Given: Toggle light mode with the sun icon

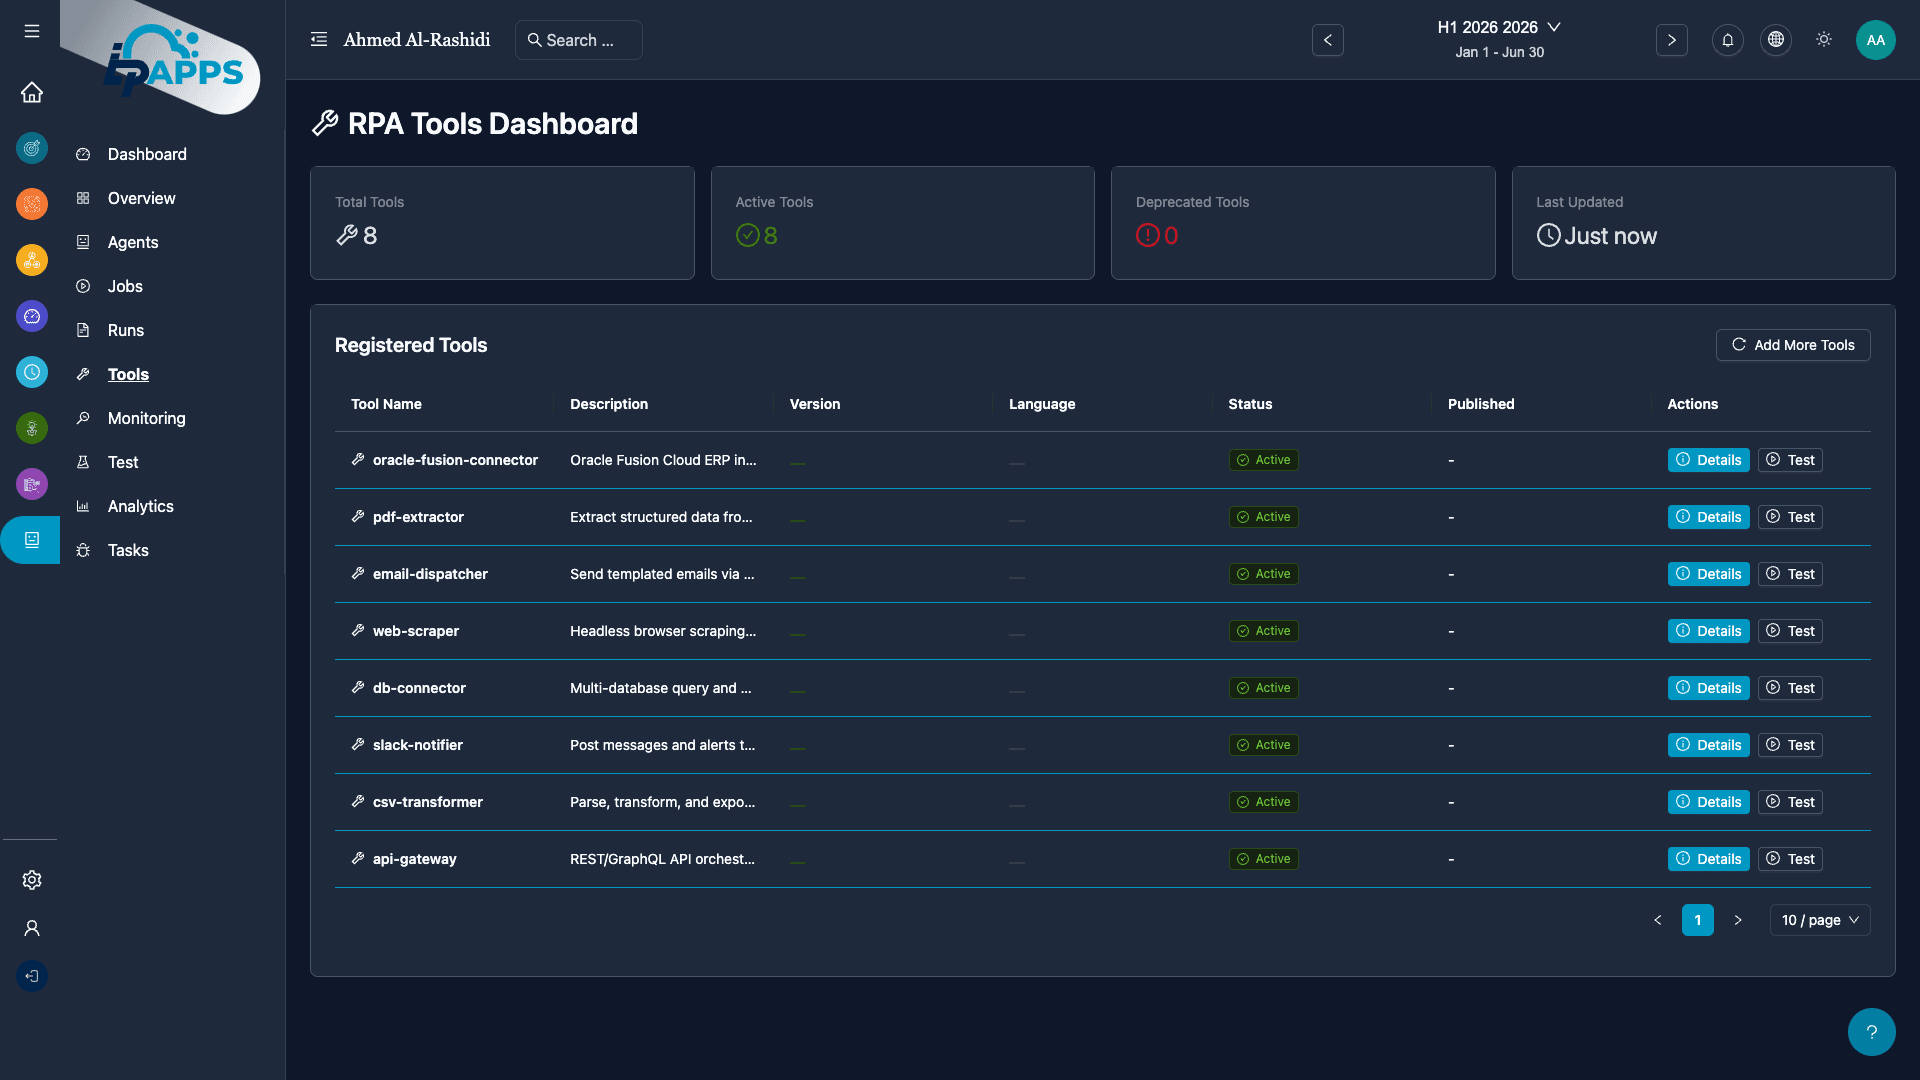Looking at the screenshot, I should point(1823,40).
